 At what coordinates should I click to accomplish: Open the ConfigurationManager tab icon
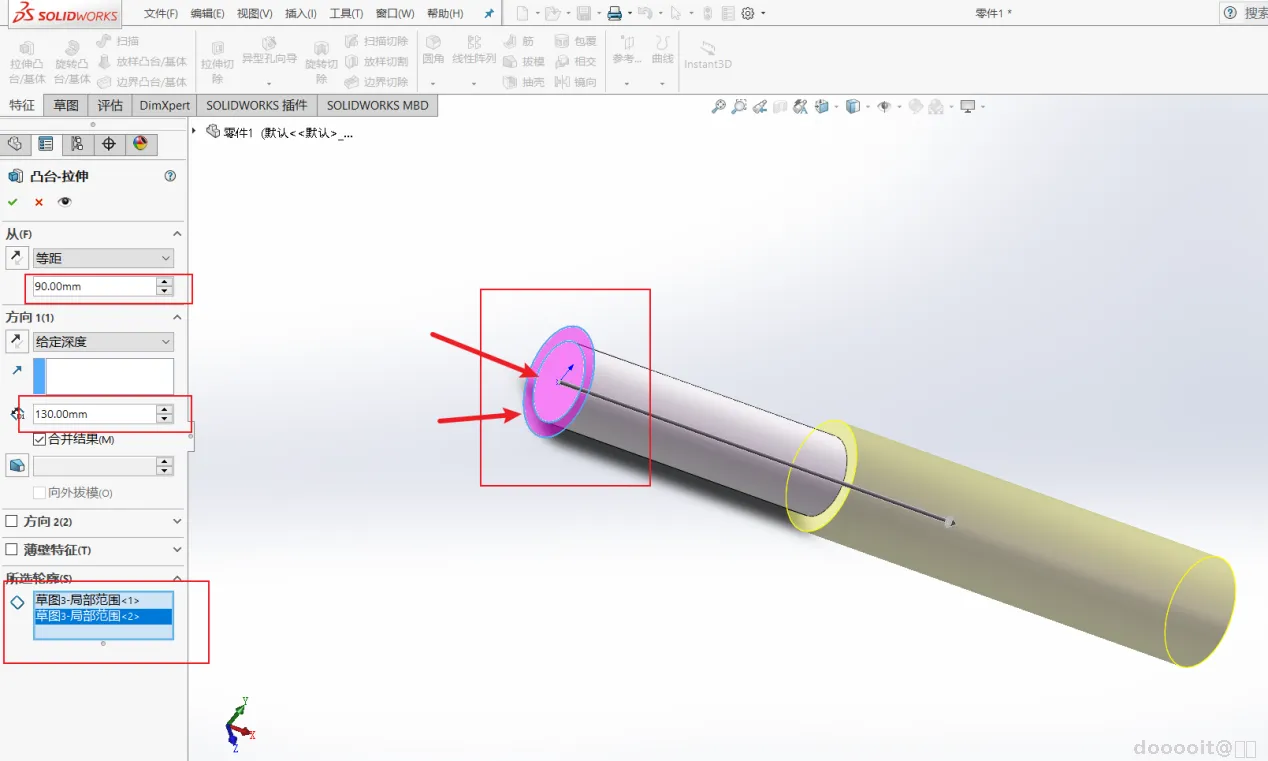[77, 144]
